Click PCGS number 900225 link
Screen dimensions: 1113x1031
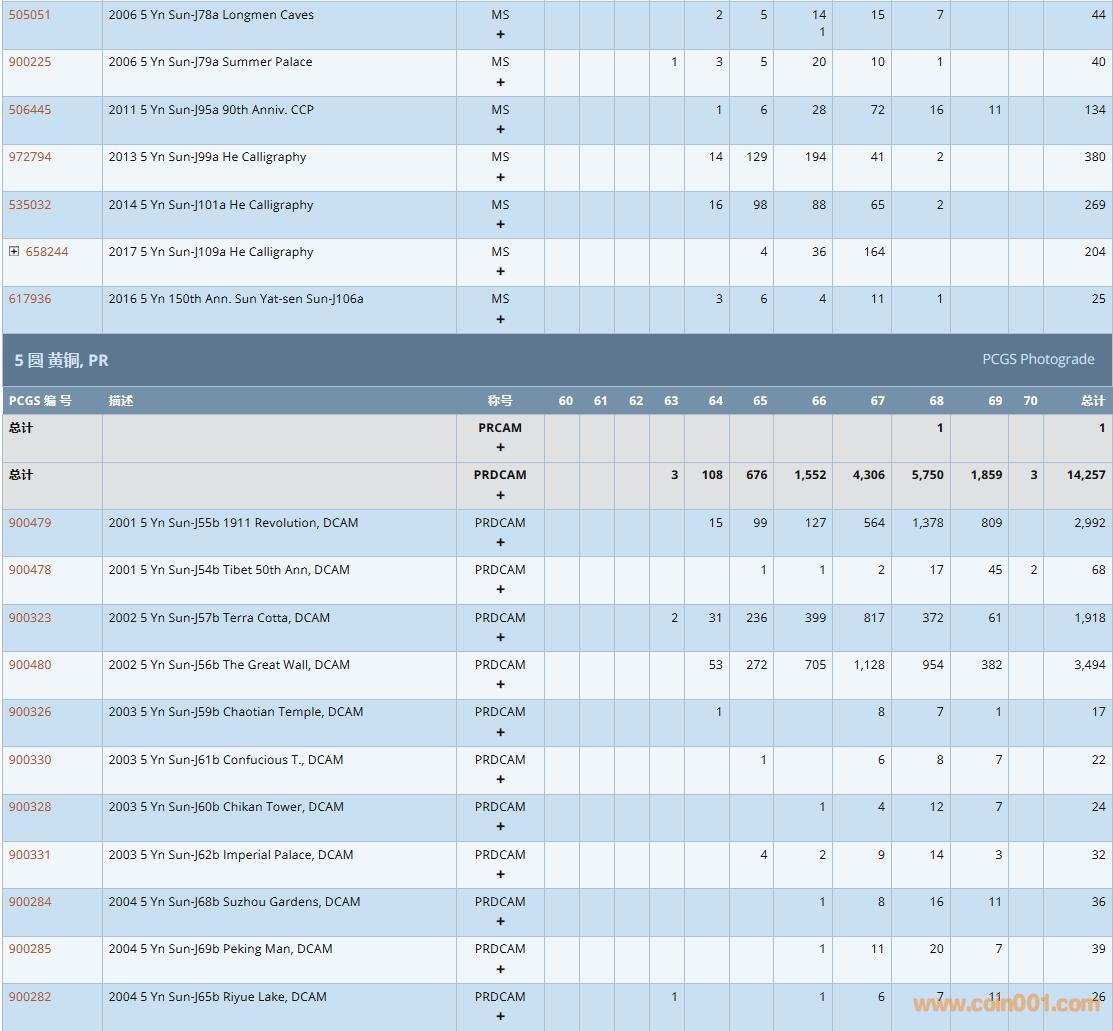(30, 62)
